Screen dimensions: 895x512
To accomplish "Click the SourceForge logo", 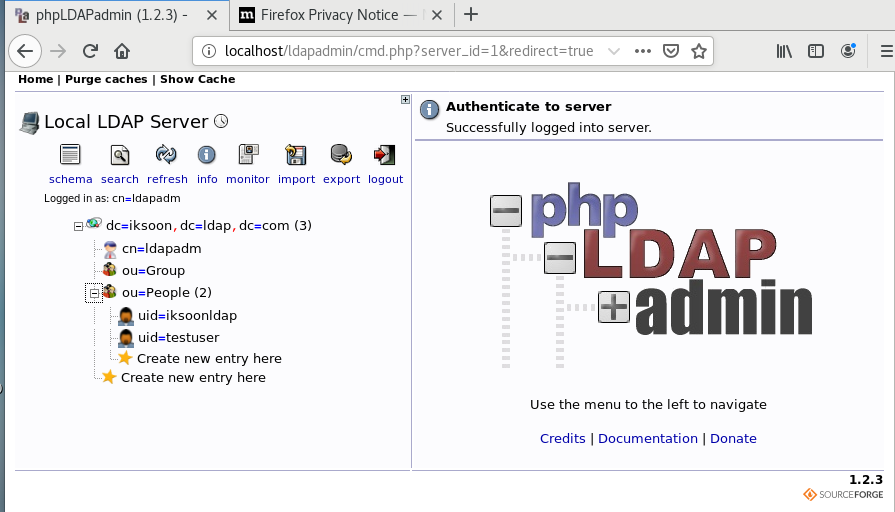I will pyautogui.click(x=843, y=494).
